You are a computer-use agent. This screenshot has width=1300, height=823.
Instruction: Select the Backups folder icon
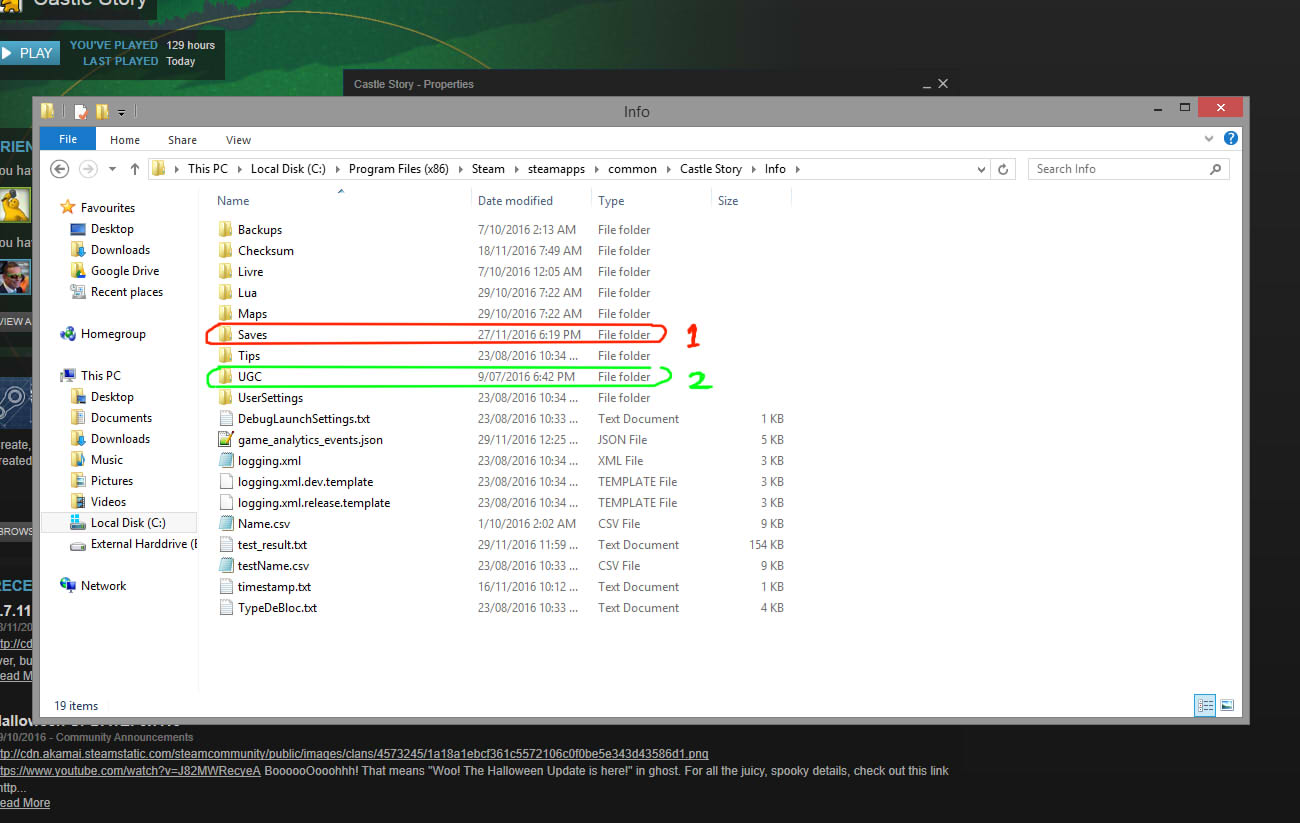tap(225, 230)
